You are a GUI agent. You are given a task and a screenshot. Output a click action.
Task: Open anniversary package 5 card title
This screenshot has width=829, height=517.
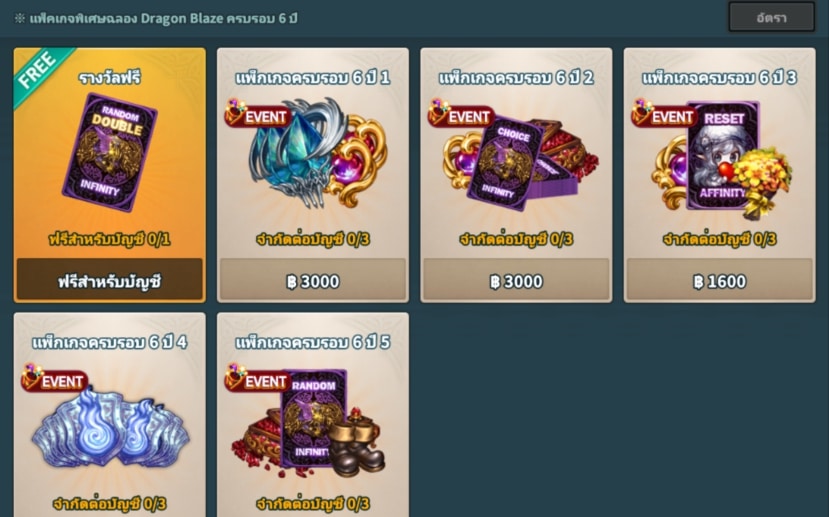pyautogui.click(x=313, y=342)
